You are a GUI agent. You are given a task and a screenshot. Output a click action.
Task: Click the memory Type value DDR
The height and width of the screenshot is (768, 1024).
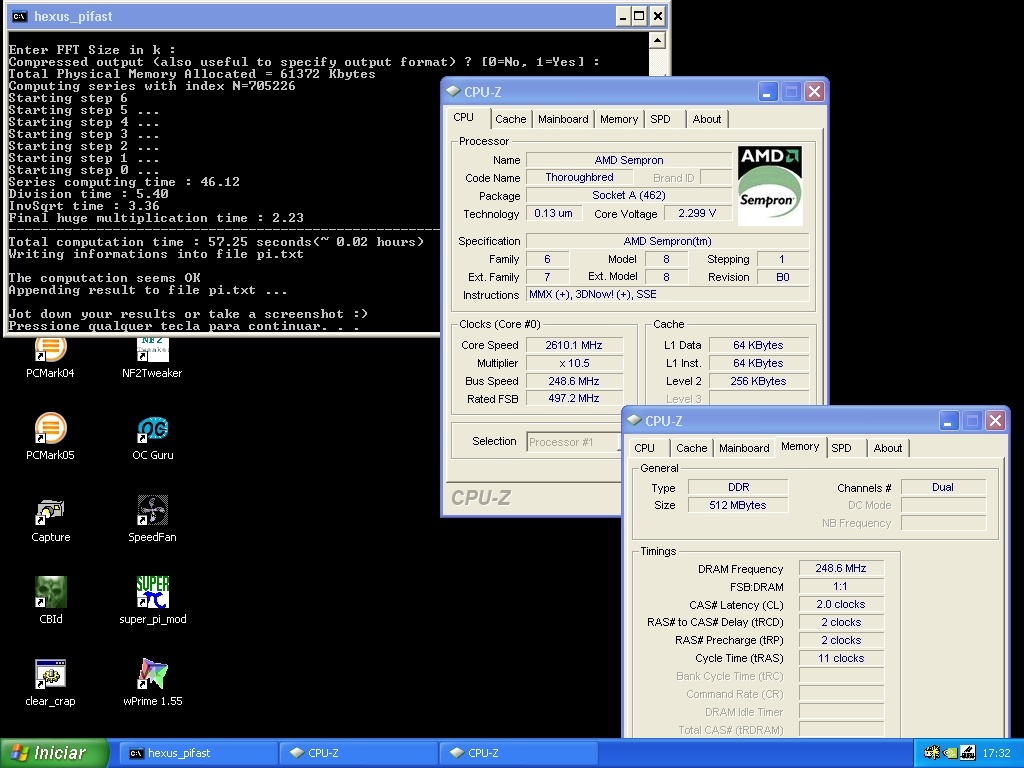point(738,487)
